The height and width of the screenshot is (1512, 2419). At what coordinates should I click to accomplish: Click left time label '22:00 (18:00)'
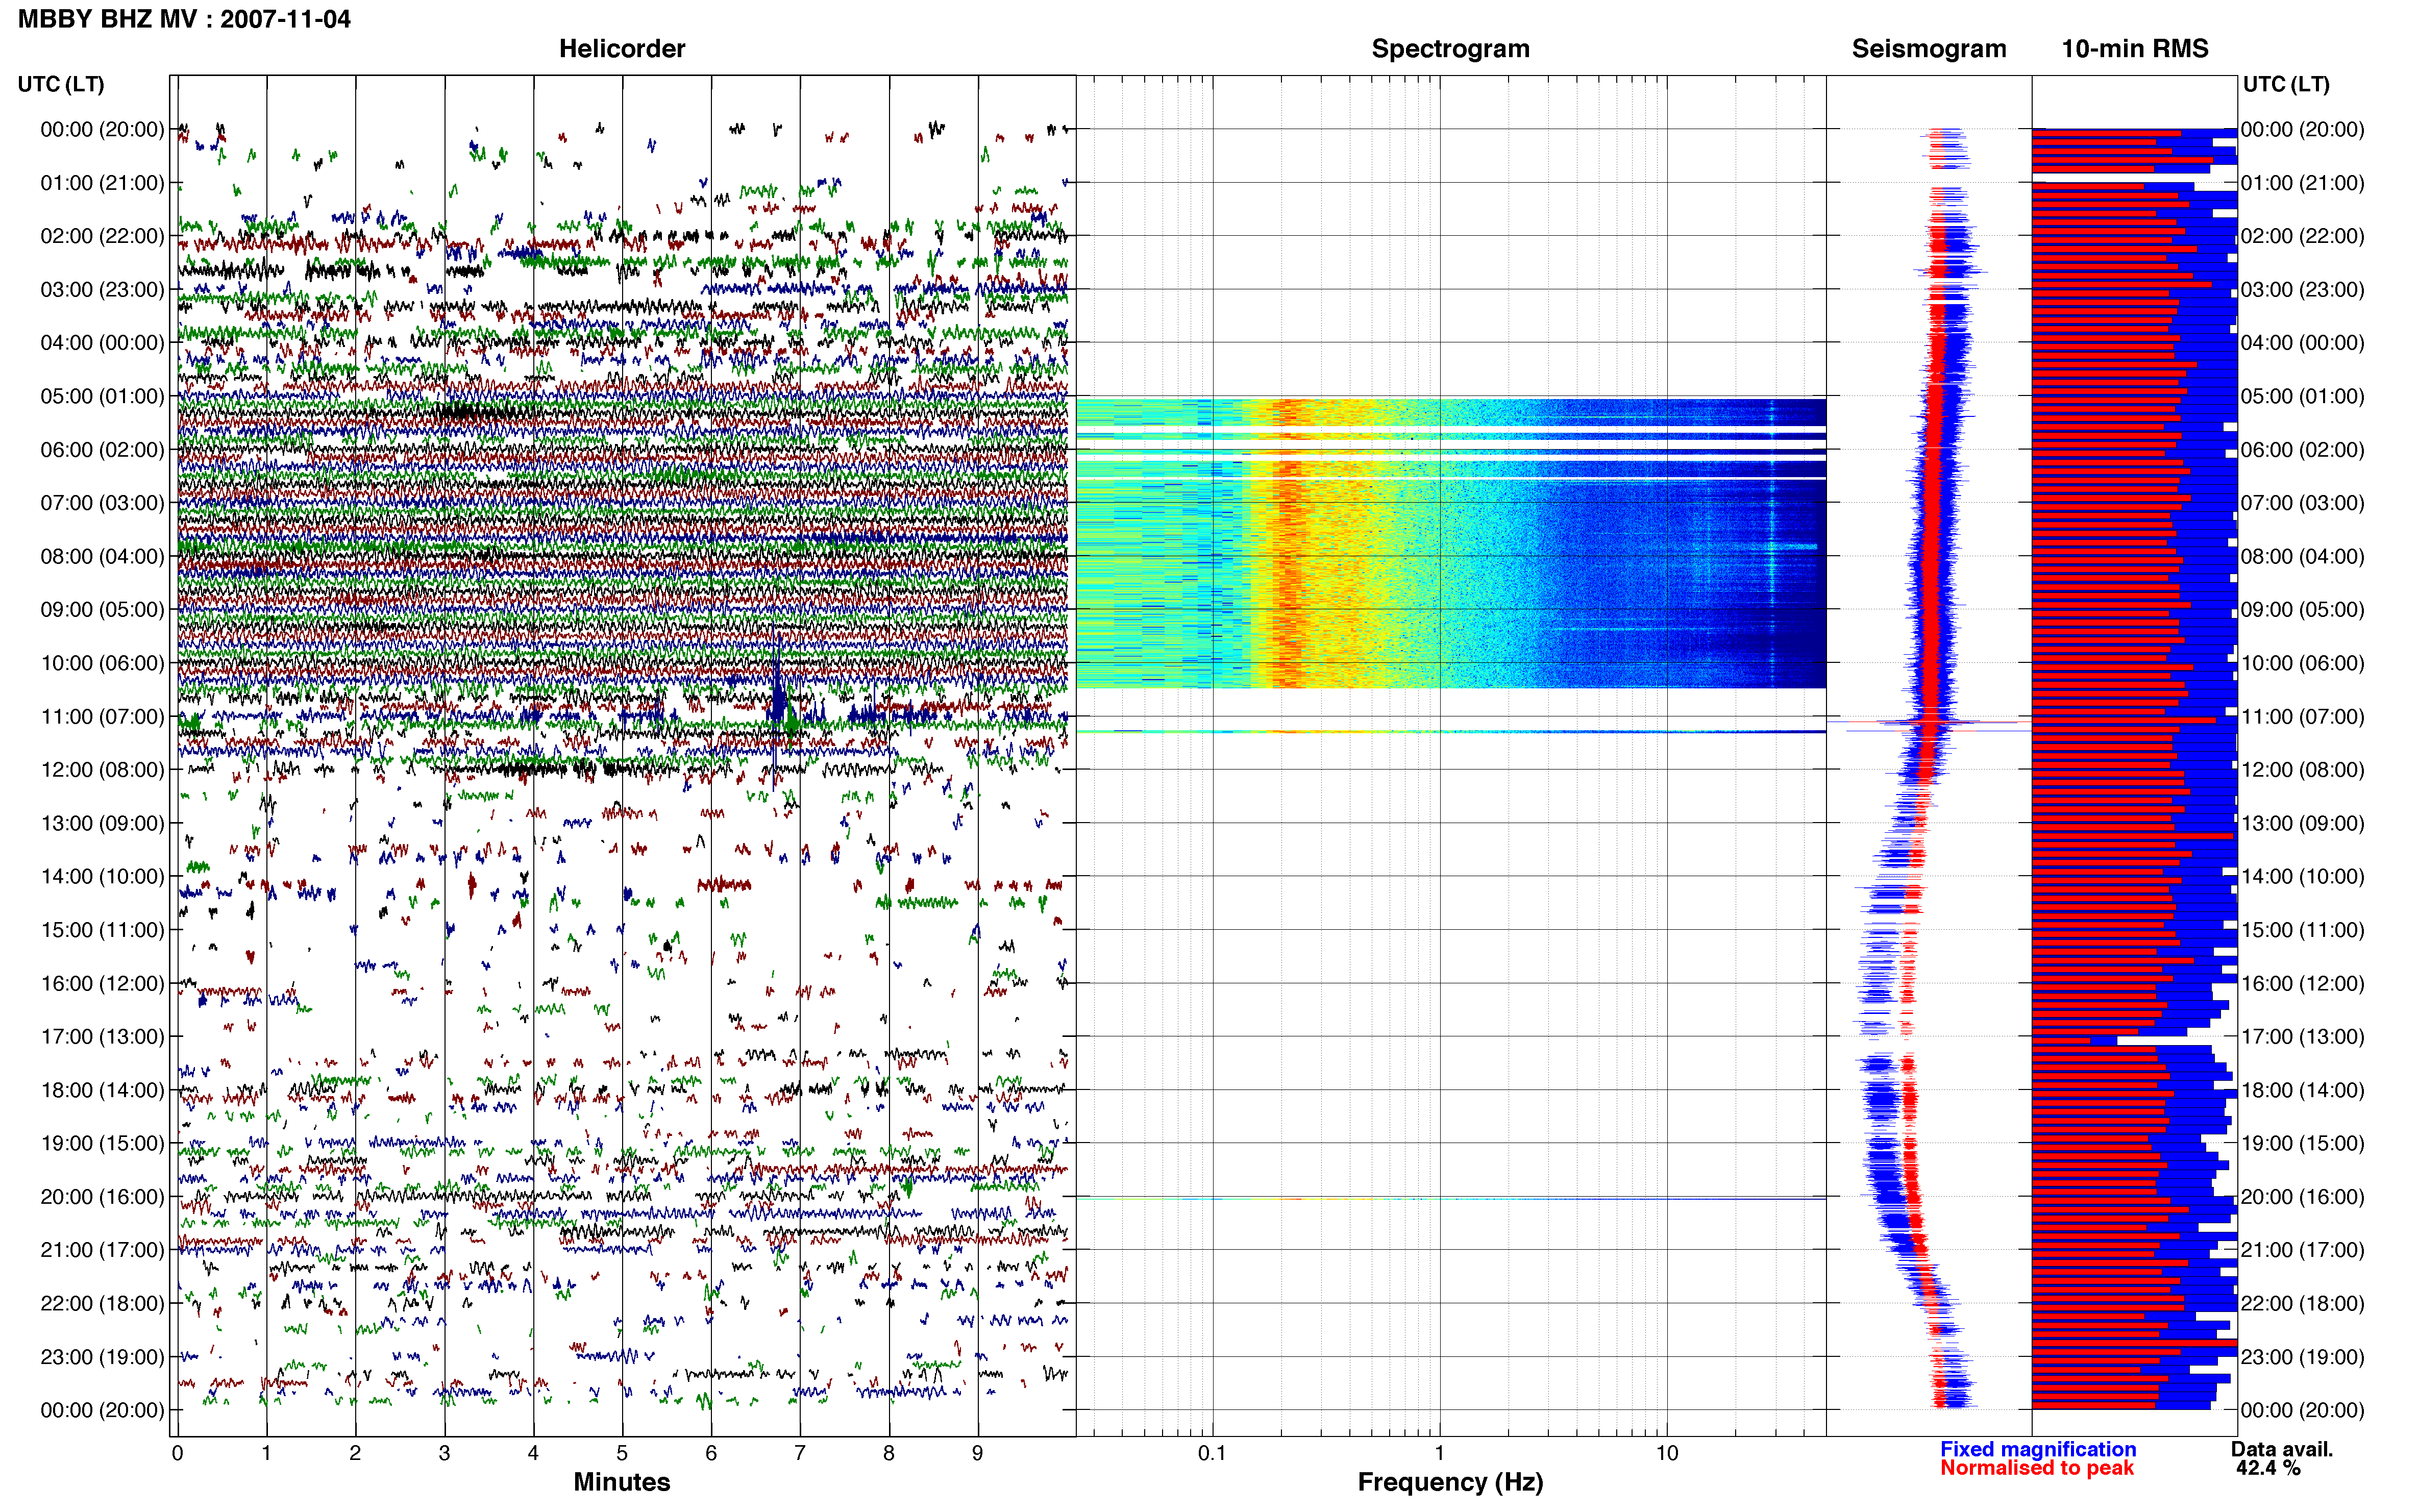click(102, 1304)
